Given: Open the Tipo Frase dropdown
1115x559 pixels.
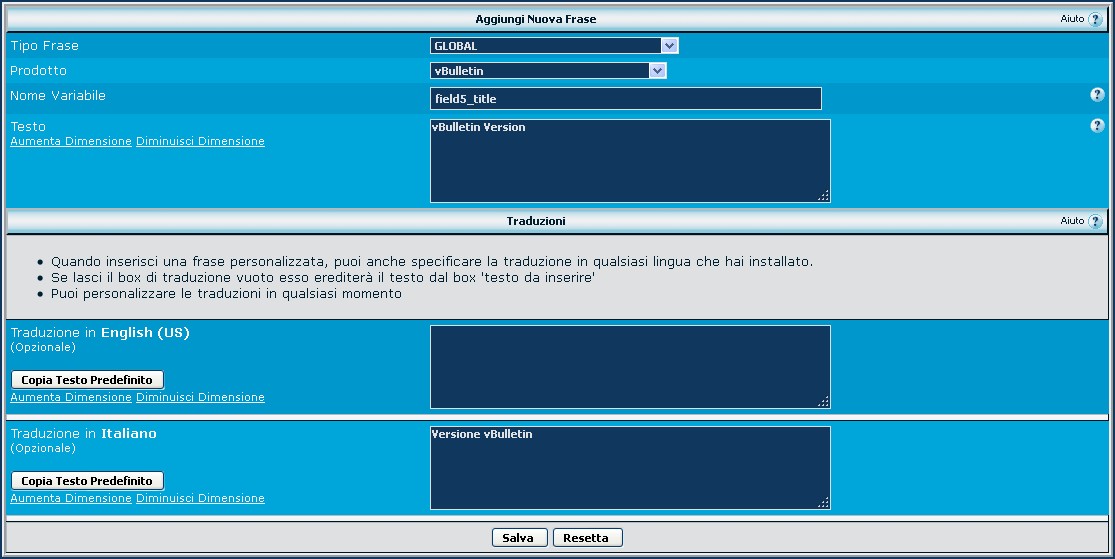Looking at the screenshot, I should coord(554,45).
